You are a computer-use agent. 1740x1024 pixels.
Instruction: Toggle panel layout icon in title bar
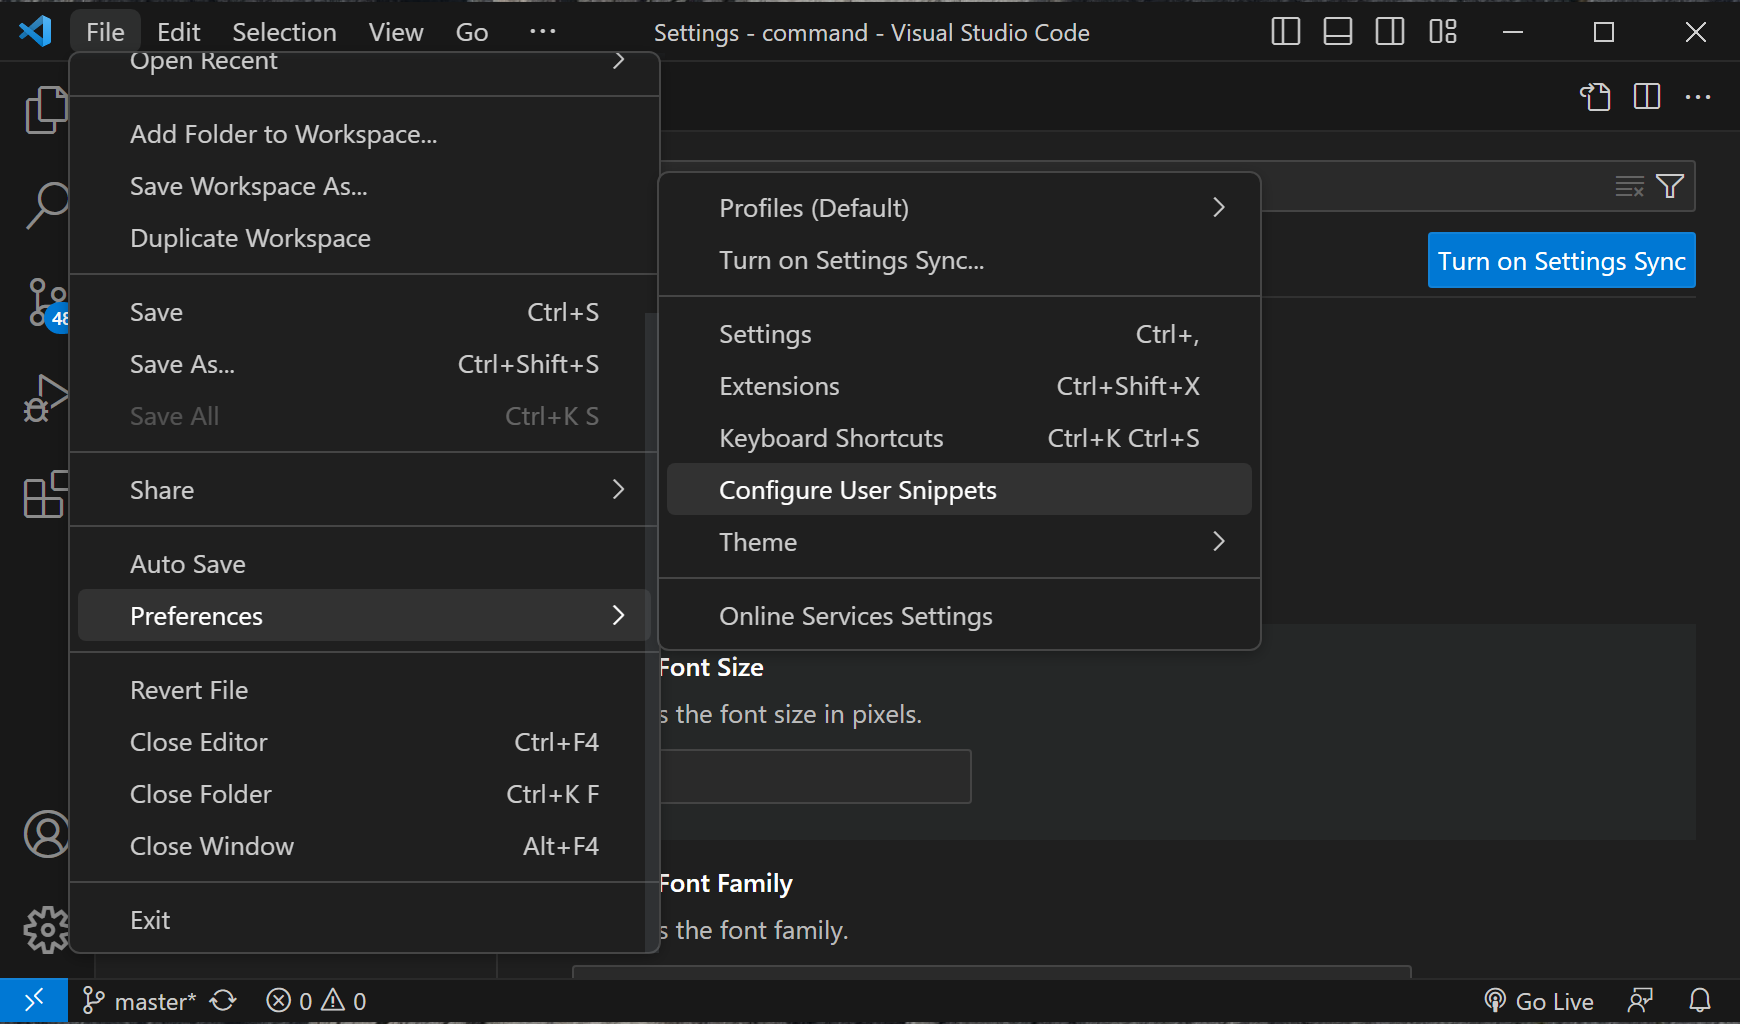coord(1337,32)
